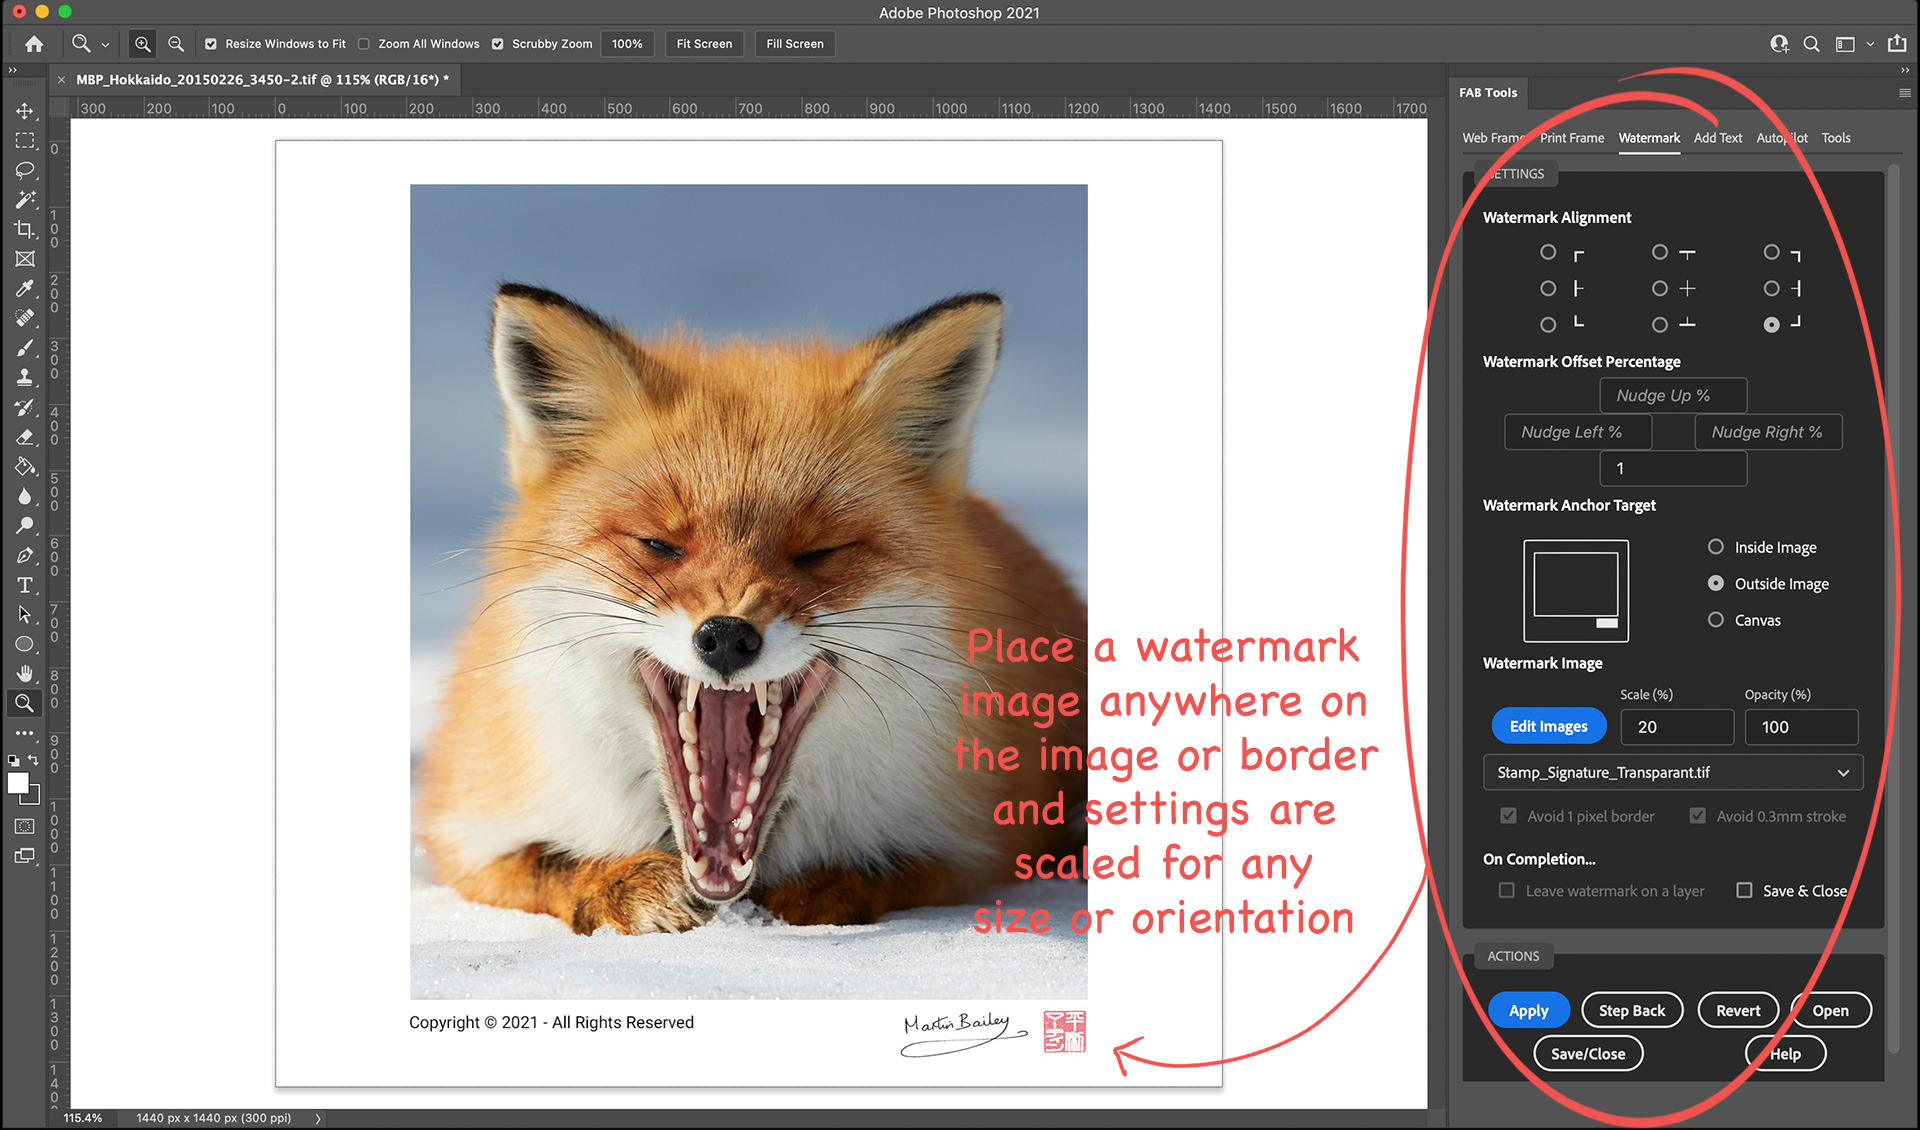Select the Move tool
Image resolution: width=1920 pixels, height=1130 pixels.
(x=25, y=111)
